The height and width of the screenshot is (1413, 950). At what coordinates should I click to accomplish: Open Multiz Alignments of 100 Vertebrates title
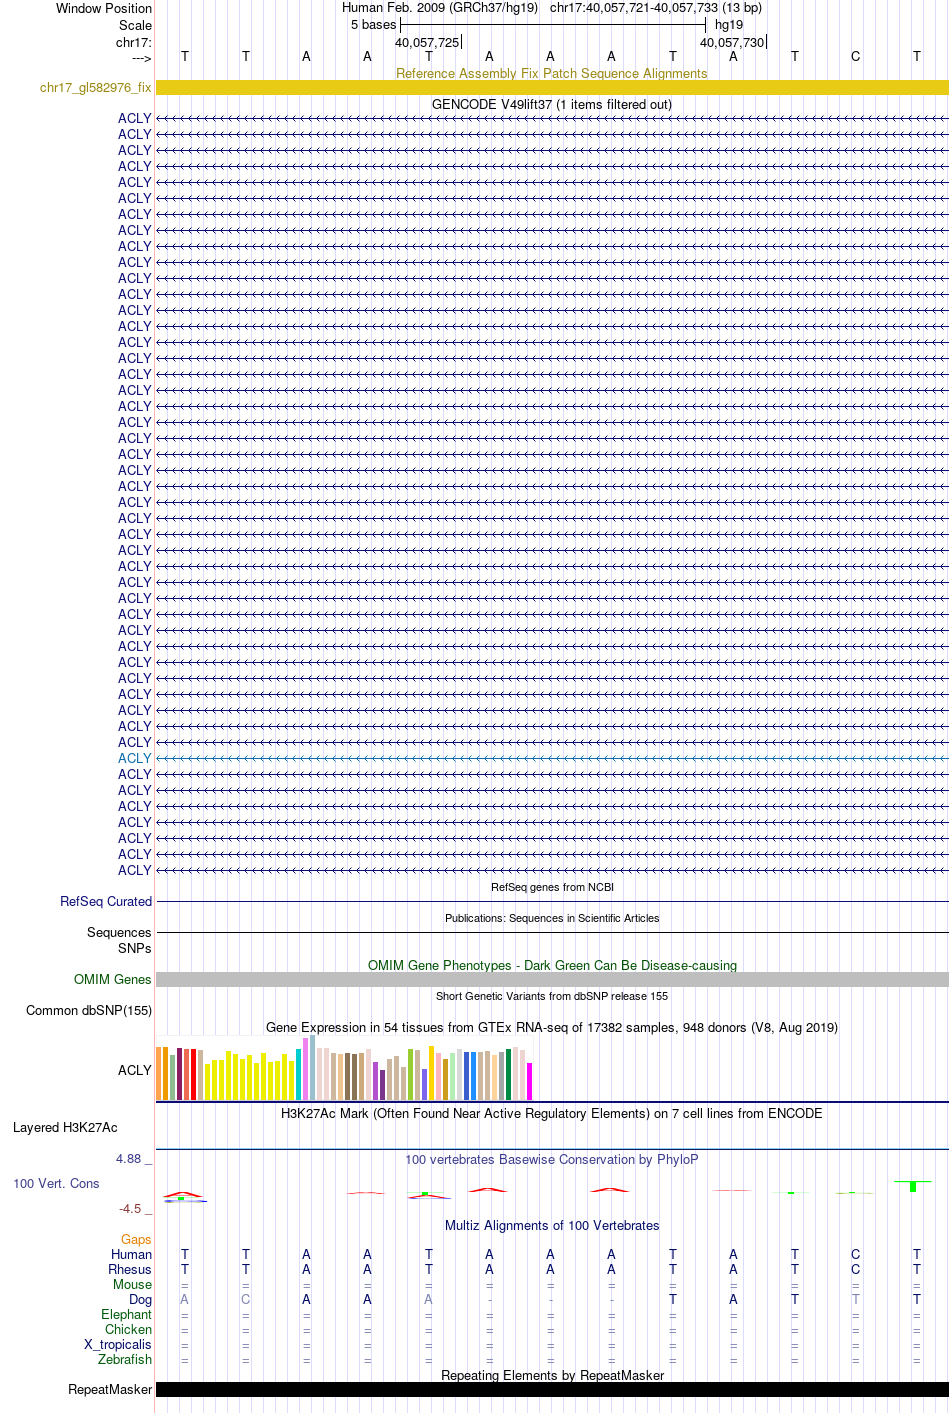coord(552,1225)
